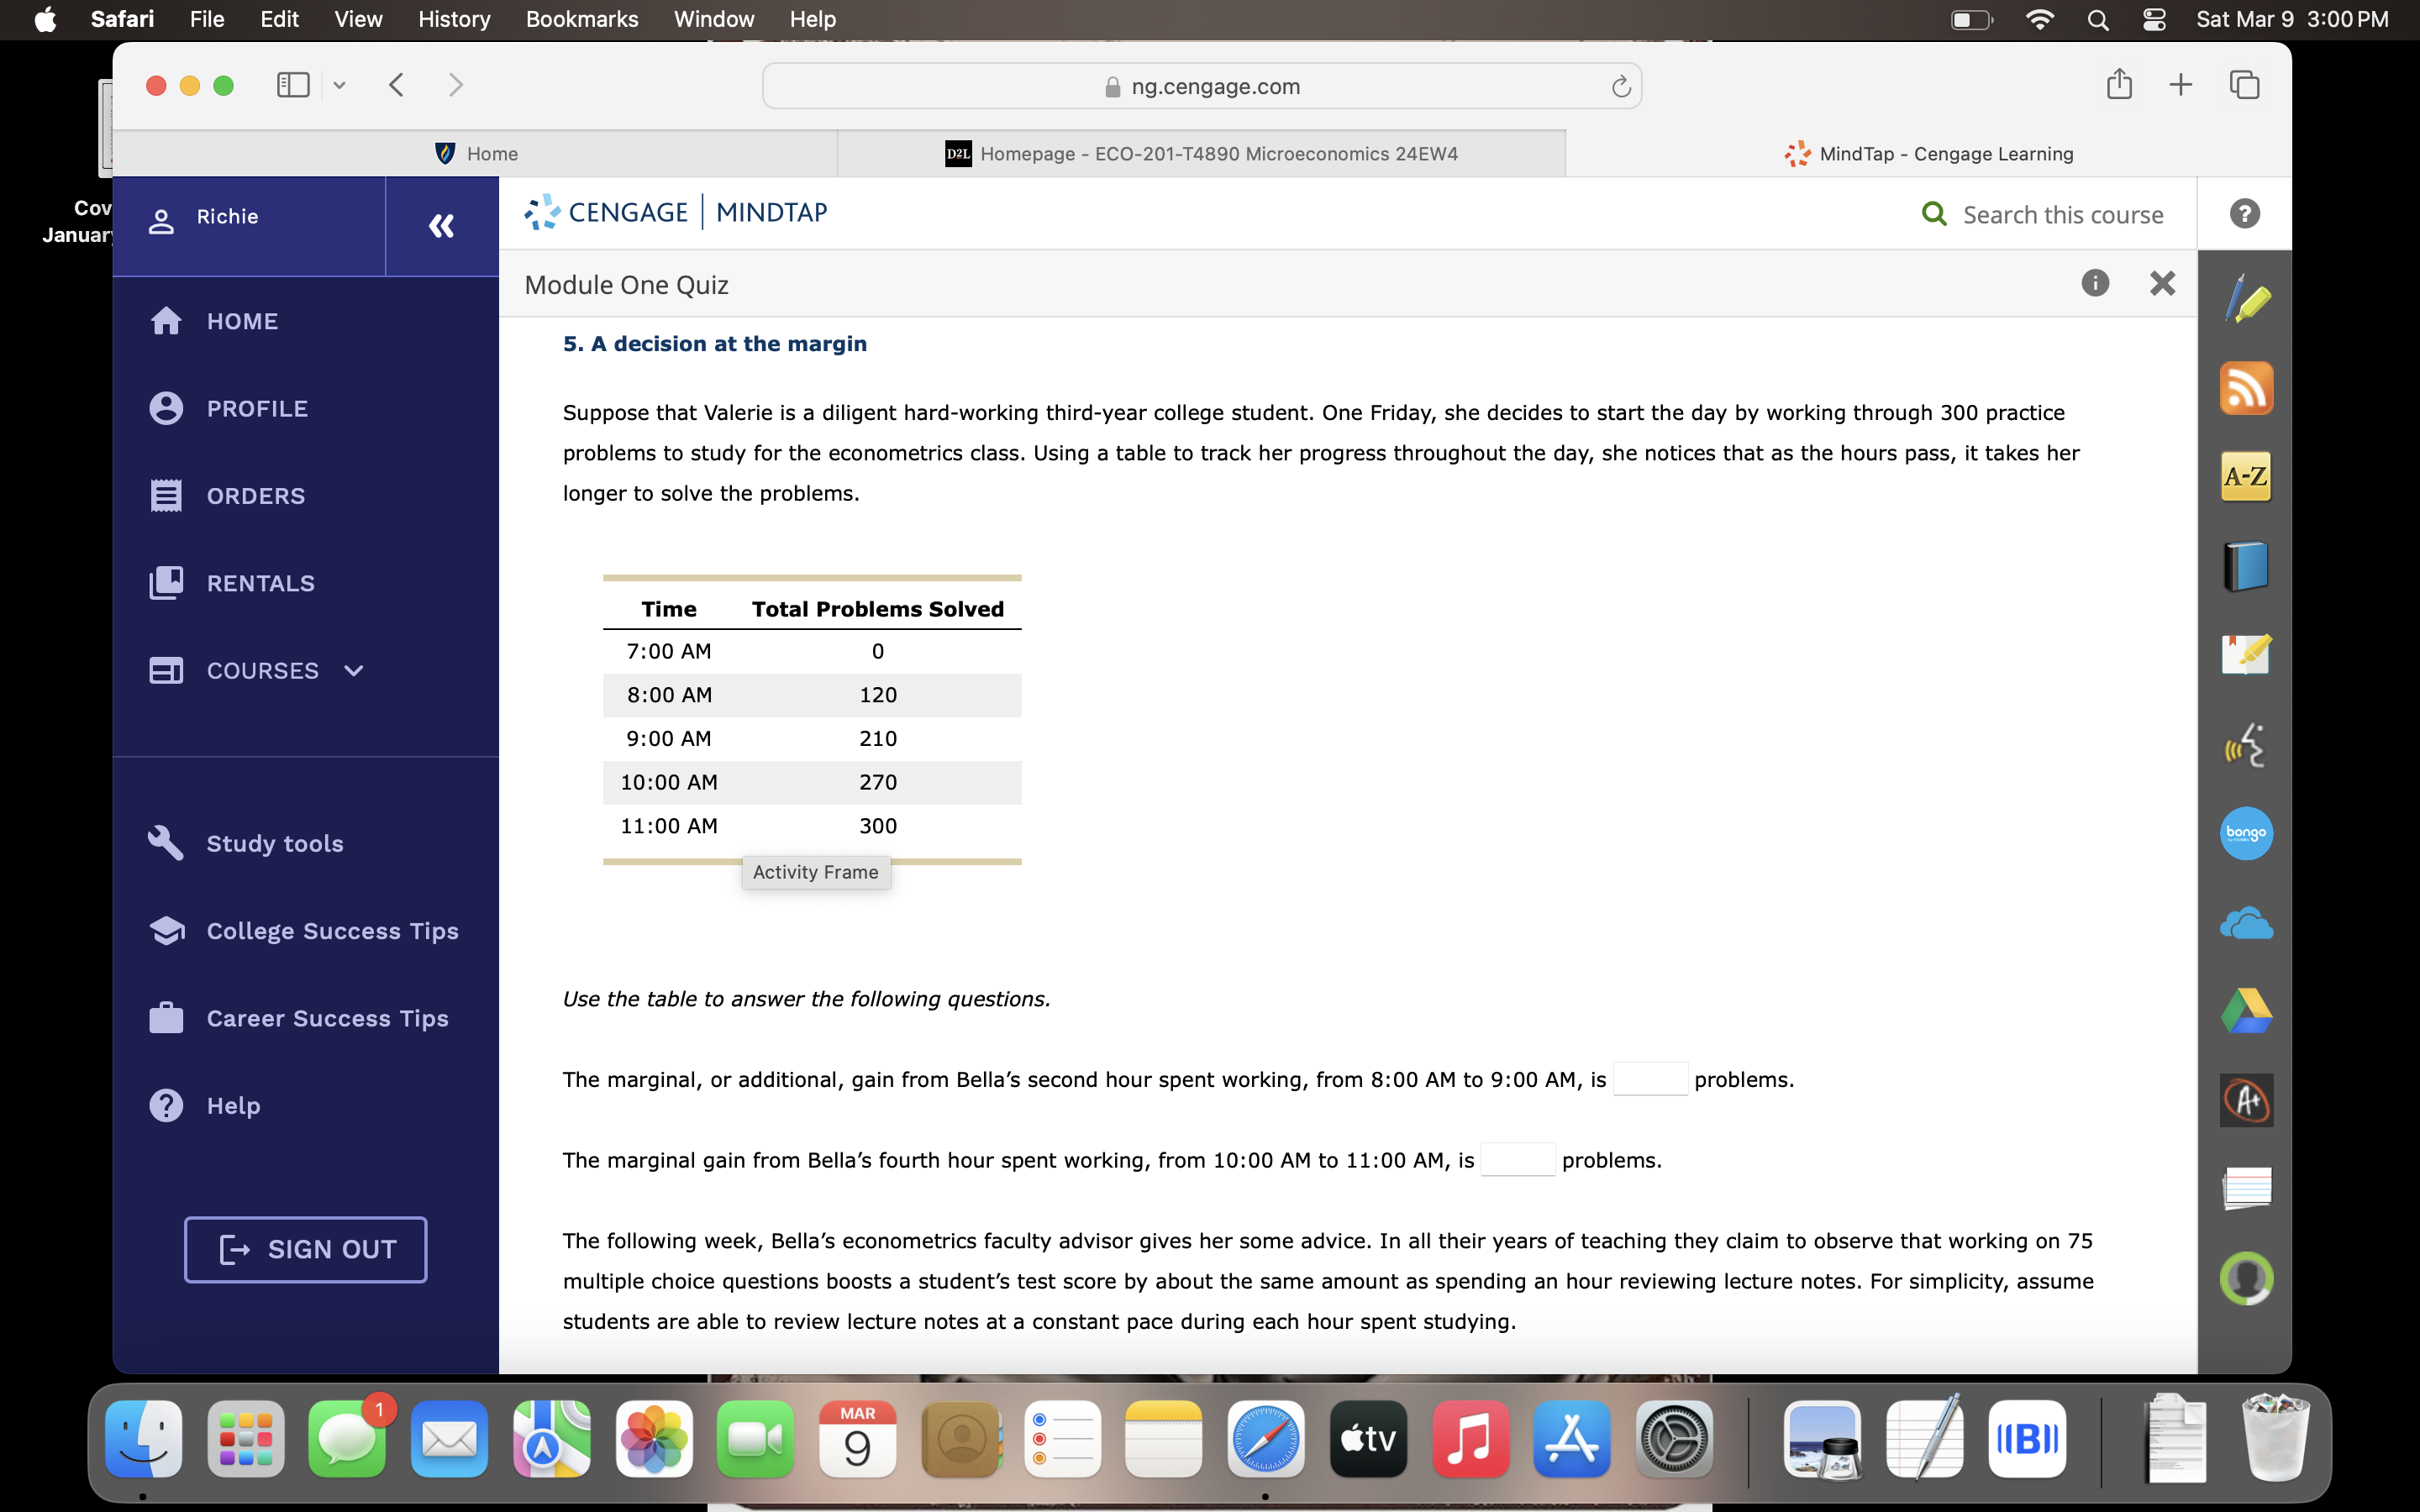Screen dimensions: 2420x1512
Task: Open the Bongo app in the sidebar
Action: tap(2246, 833)
